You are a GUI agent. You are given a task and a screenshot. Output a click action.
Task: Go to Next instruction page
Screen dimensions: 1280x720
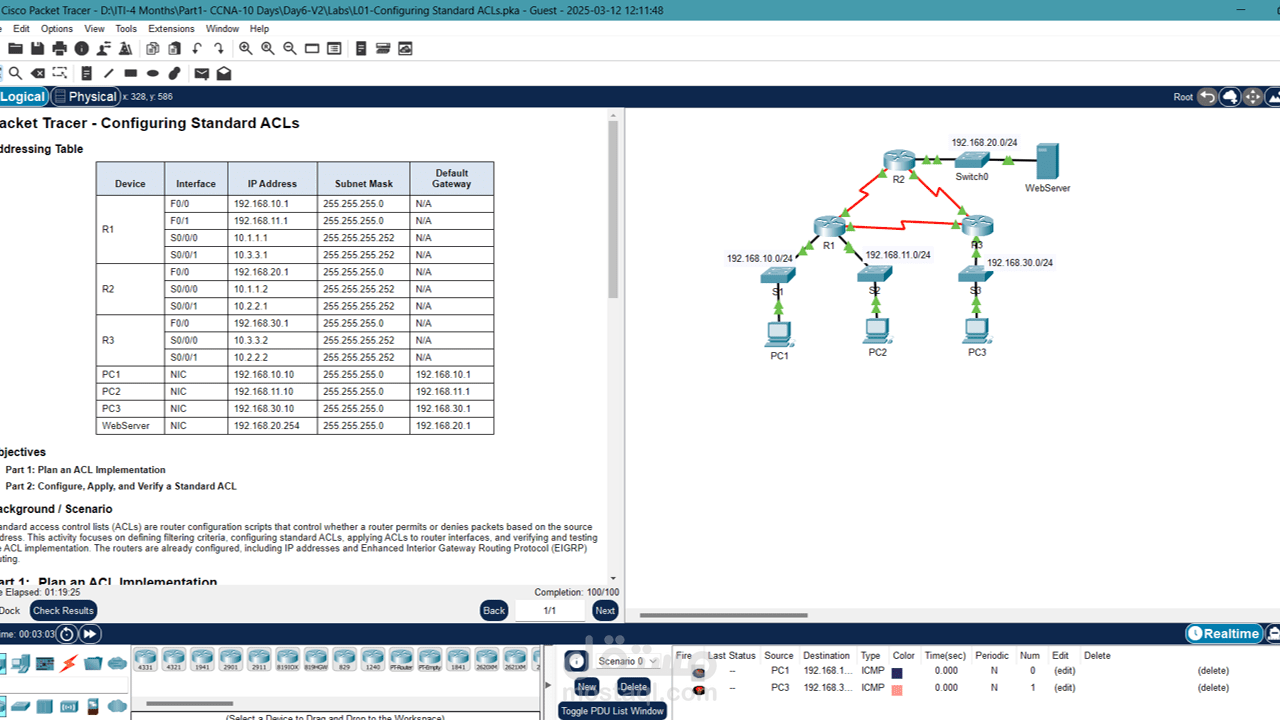coord(605,610)
